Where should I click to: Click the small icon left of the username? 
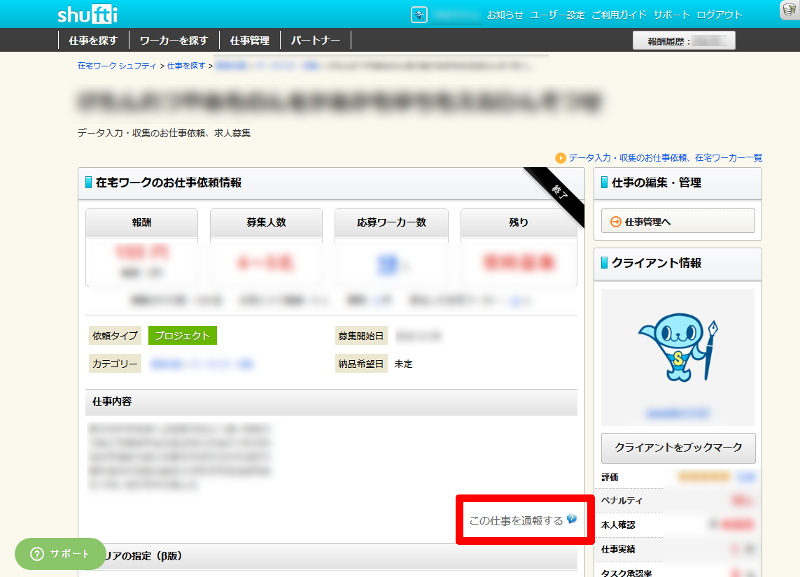(x=419, y=15)
